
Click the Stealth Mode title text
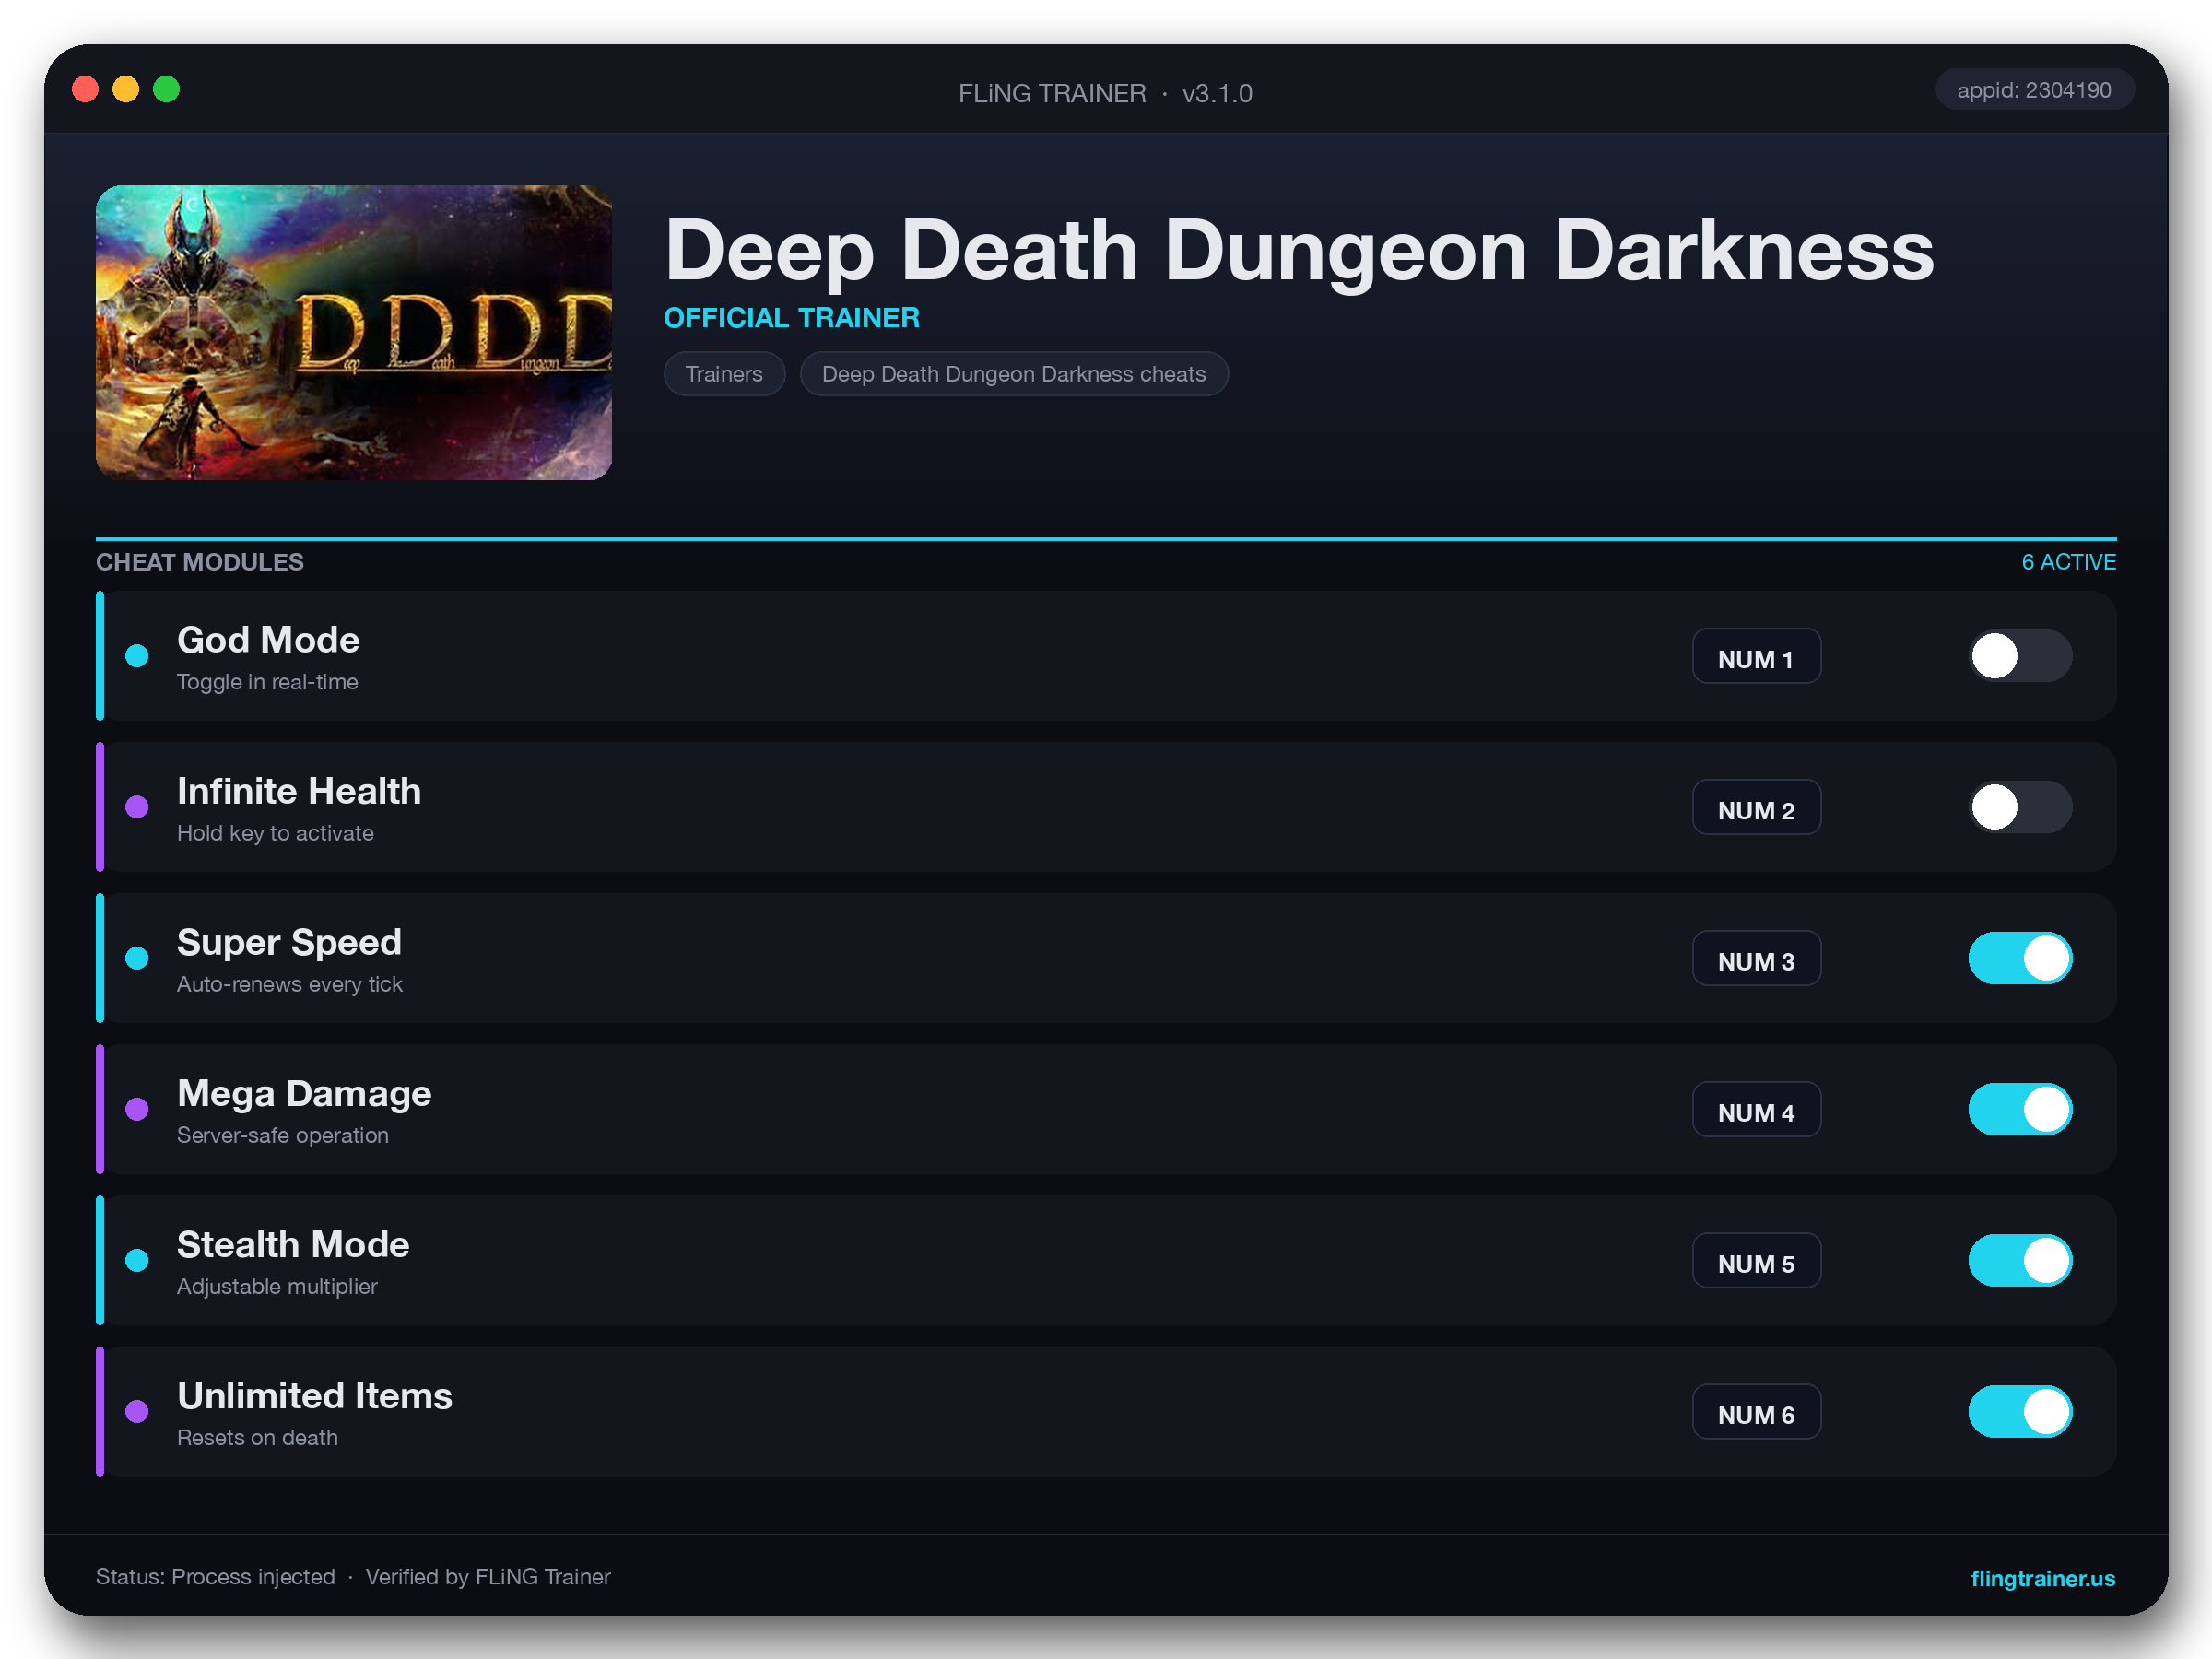293,1245
